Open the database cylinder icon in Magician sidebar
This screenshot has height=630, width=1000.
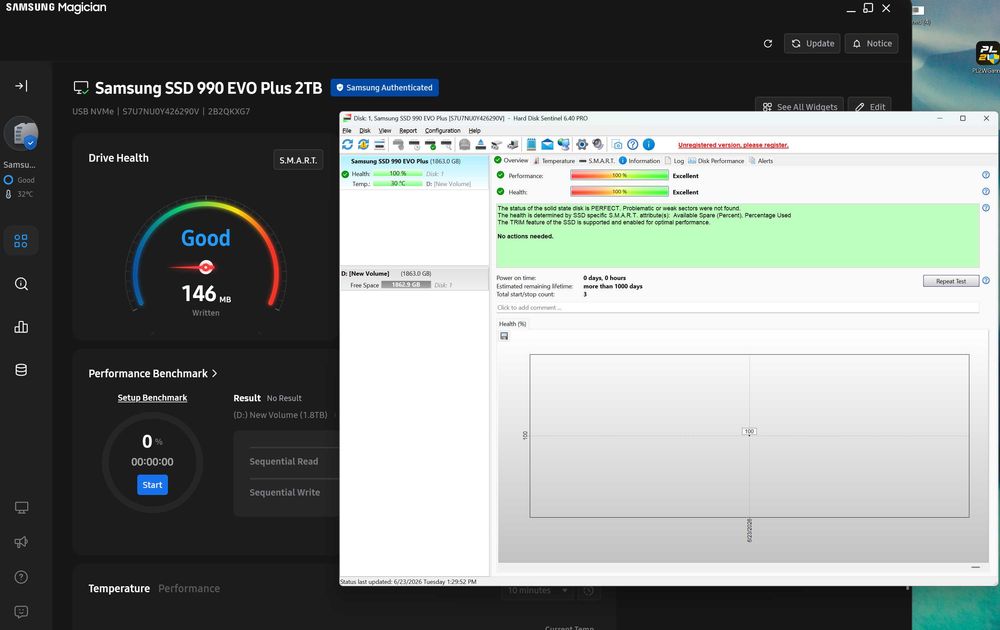click(21, 370)
